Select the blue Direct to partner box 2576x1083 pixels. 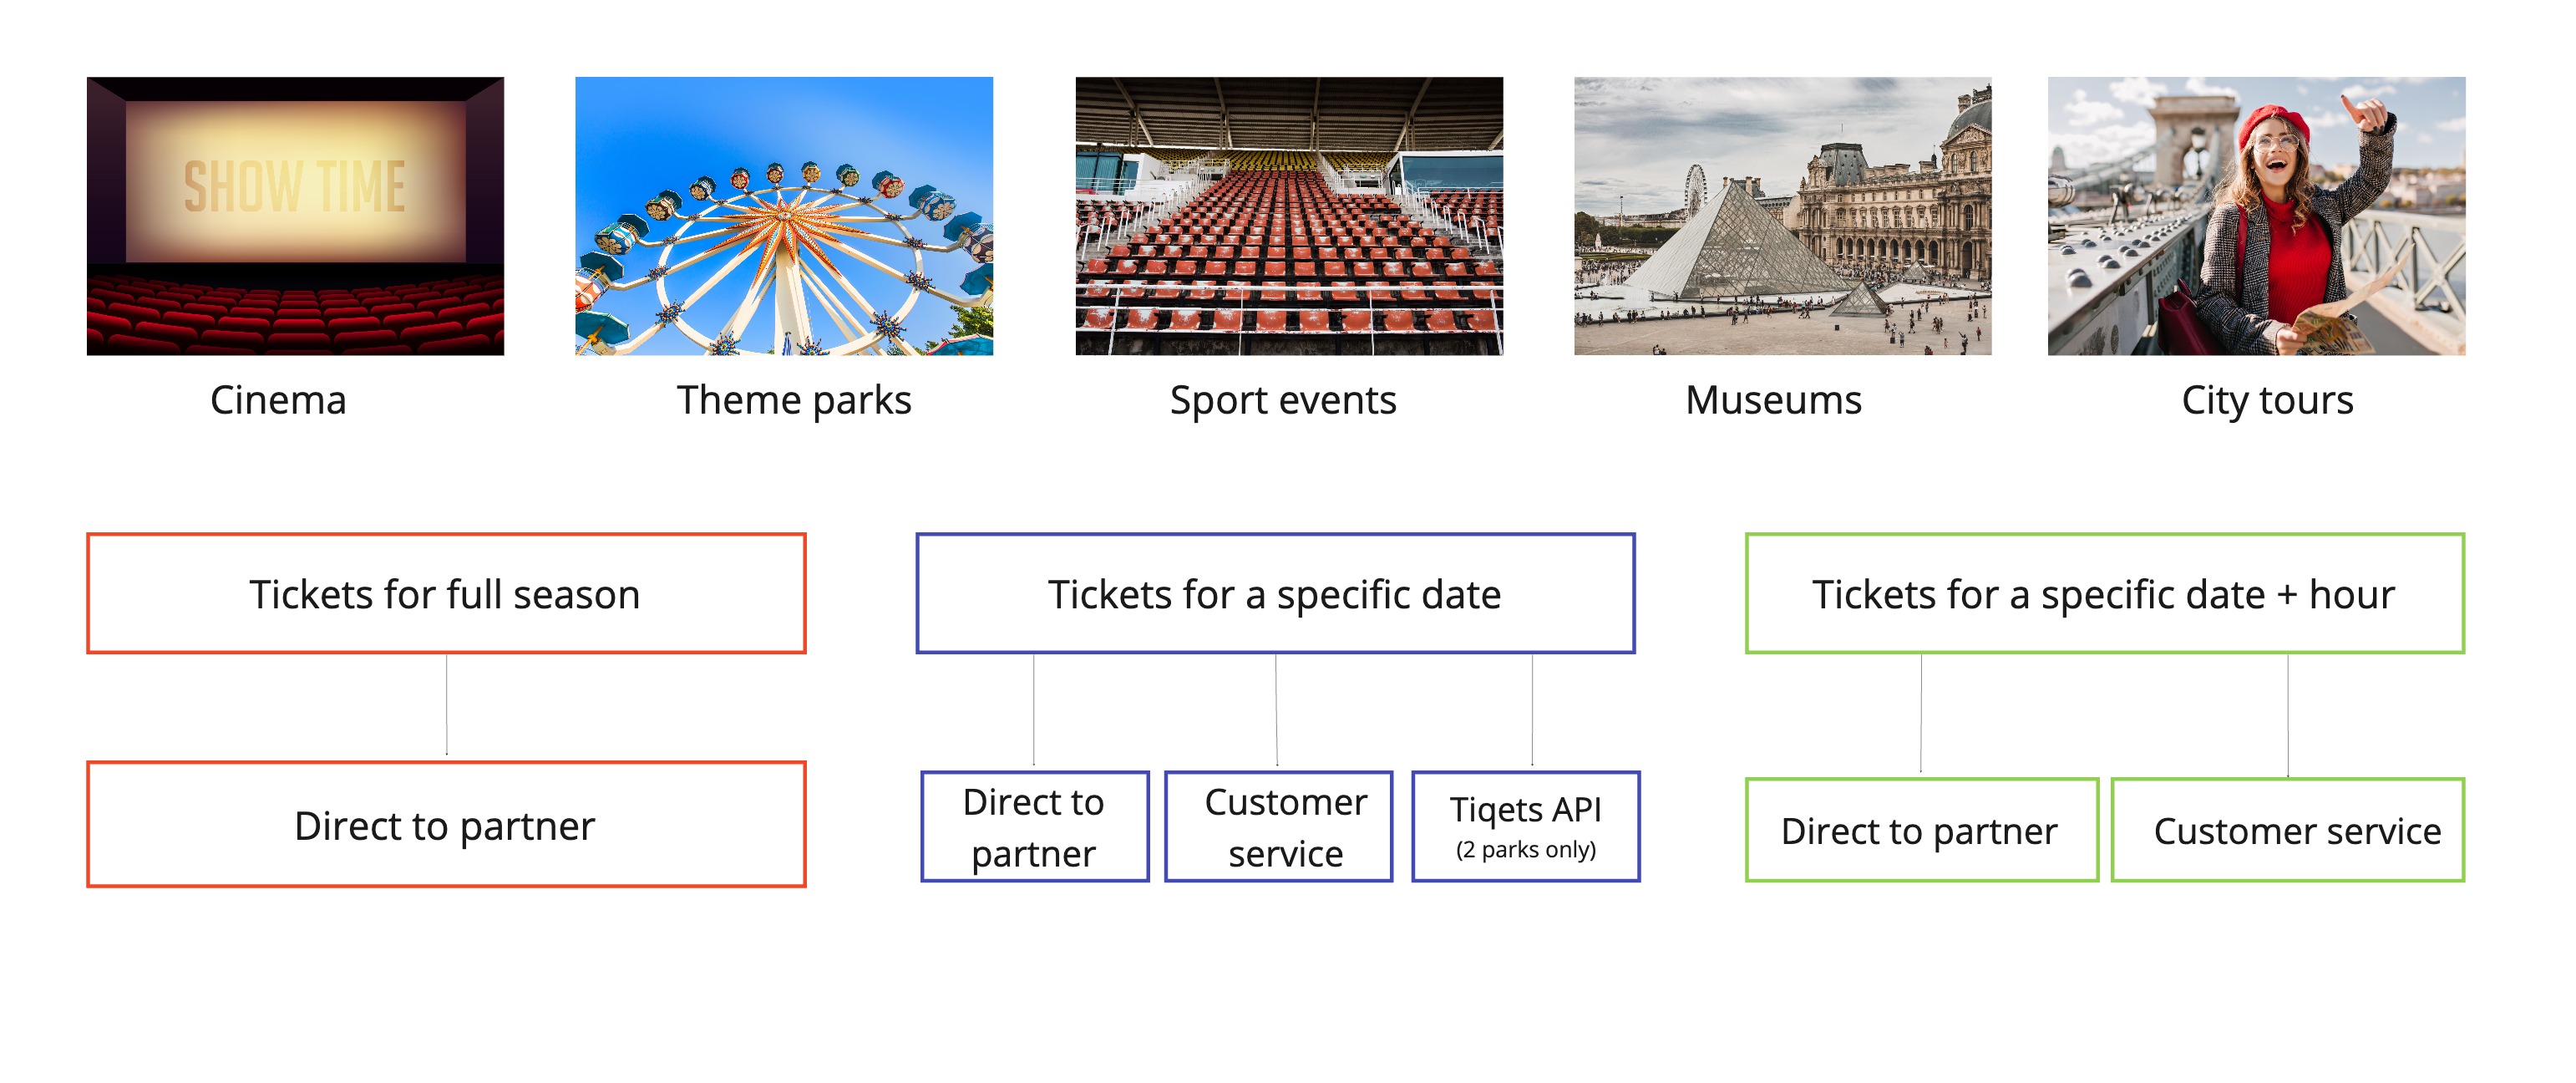1034,827
